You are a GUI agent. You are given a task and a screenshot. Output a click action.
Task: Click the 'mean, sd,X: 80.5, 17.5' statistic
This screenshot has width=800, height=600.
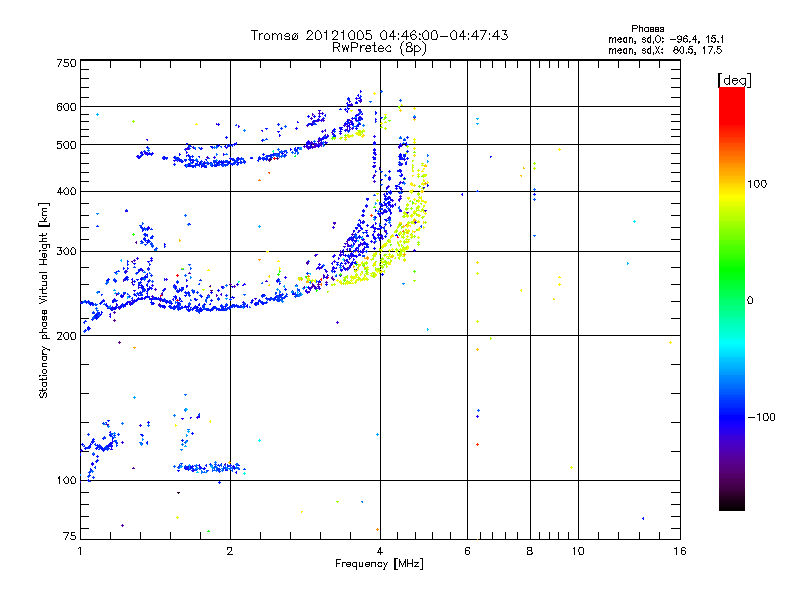click(x=665, y=50)
